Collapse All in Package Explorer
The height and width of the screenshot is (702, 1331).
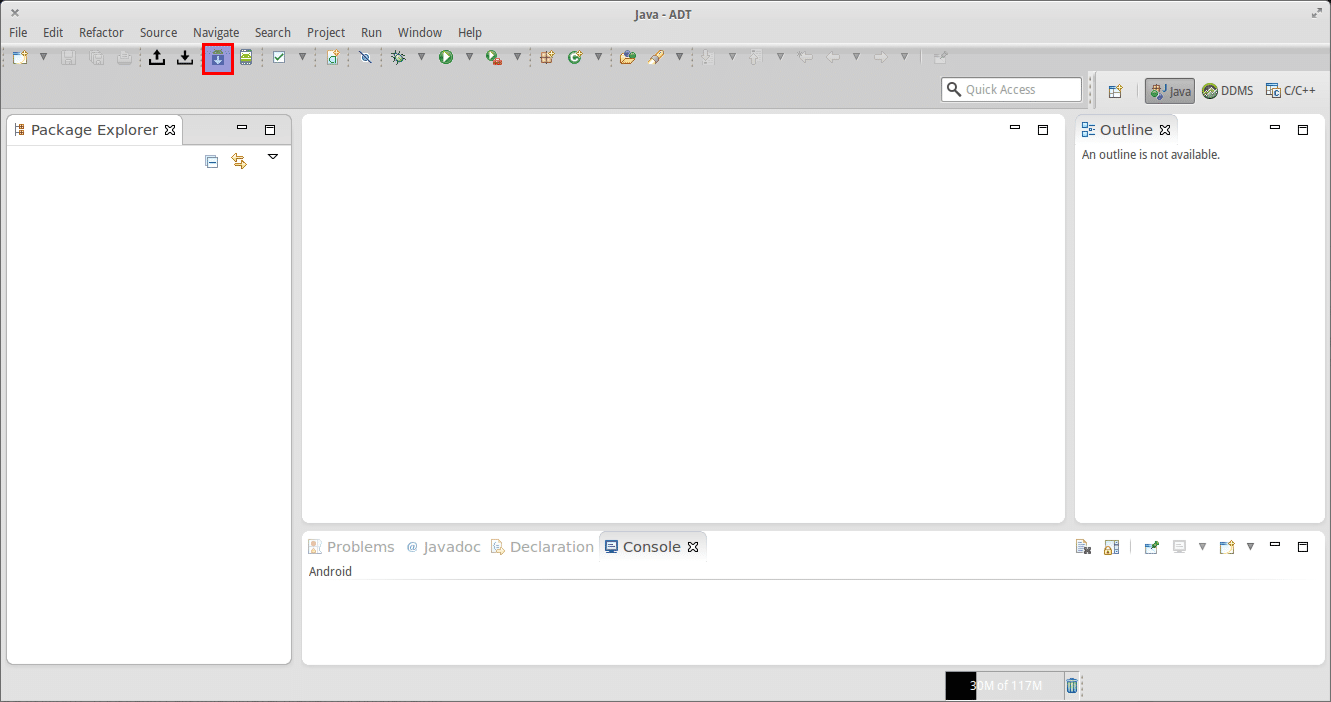[211, 161]
